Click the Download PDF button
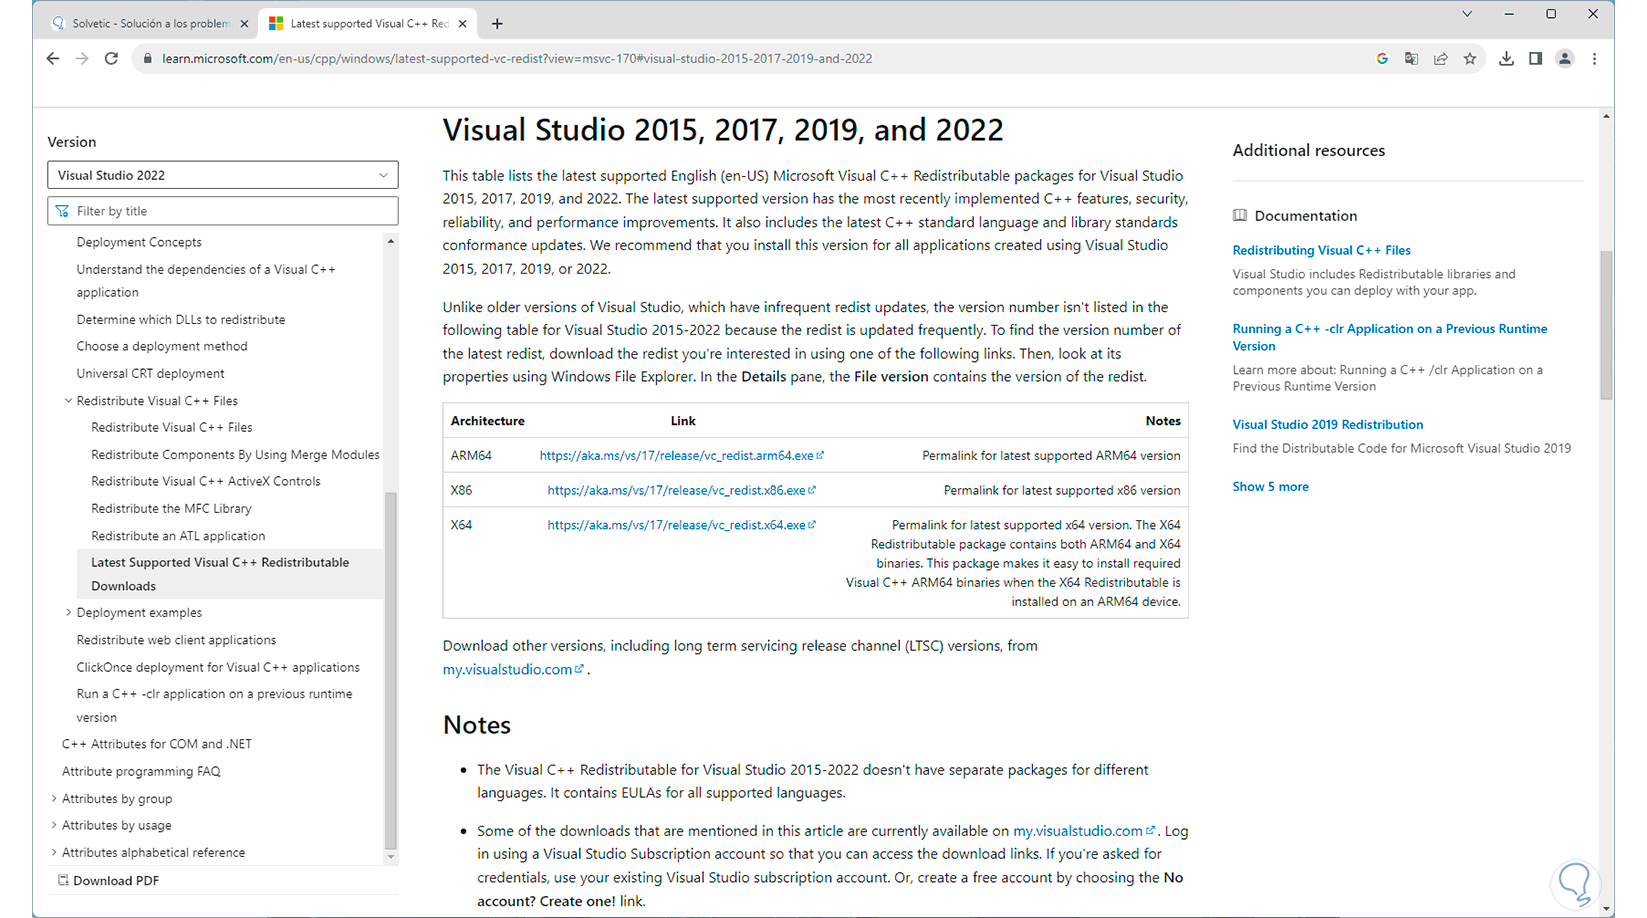Viewport: 1647px width, 918px height. pos(108,881)
